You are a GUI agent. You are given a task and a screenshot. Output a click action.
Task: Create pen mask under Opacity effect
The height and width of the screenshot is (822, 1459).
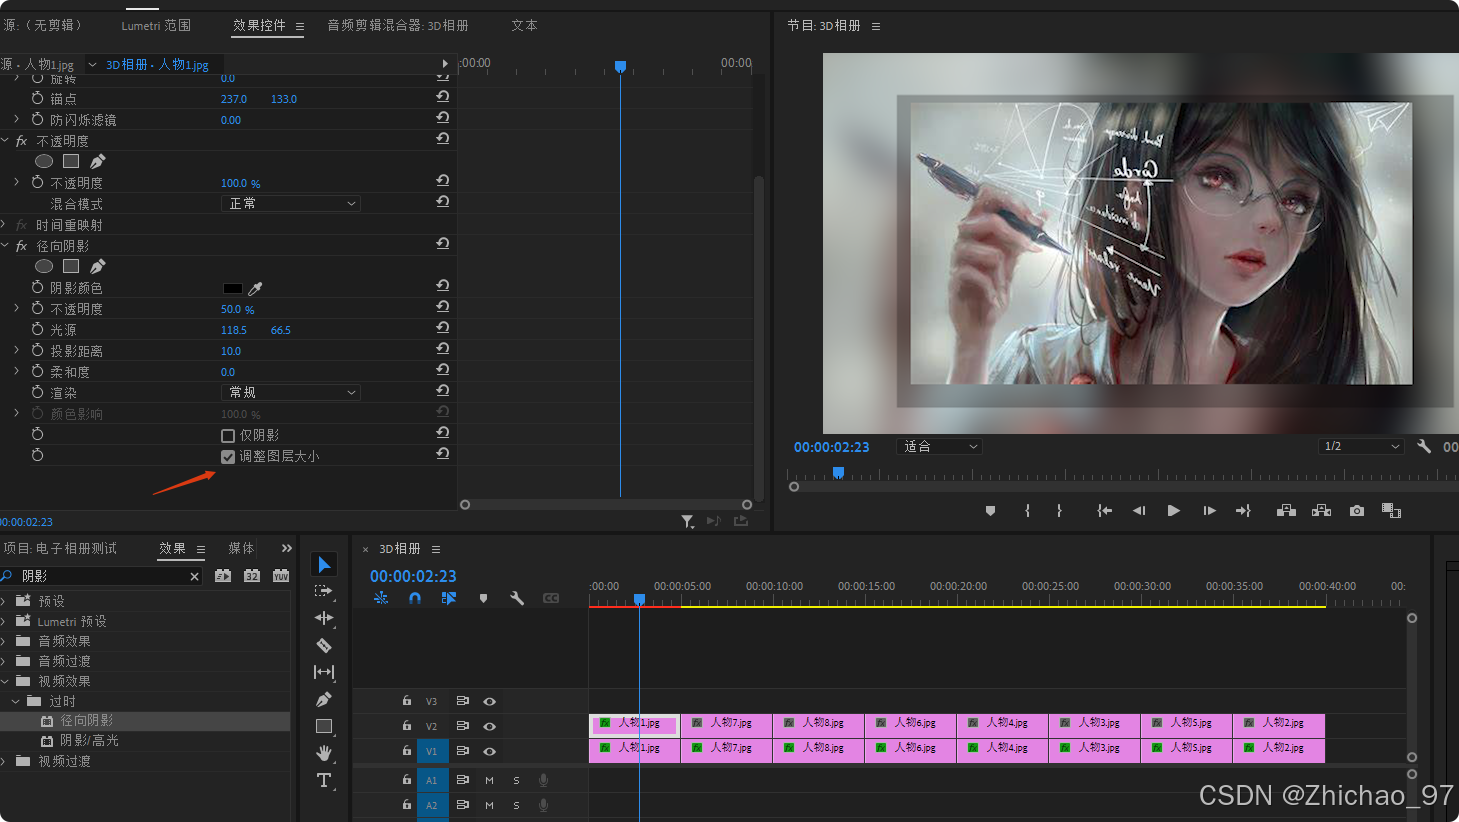(97, 161)
